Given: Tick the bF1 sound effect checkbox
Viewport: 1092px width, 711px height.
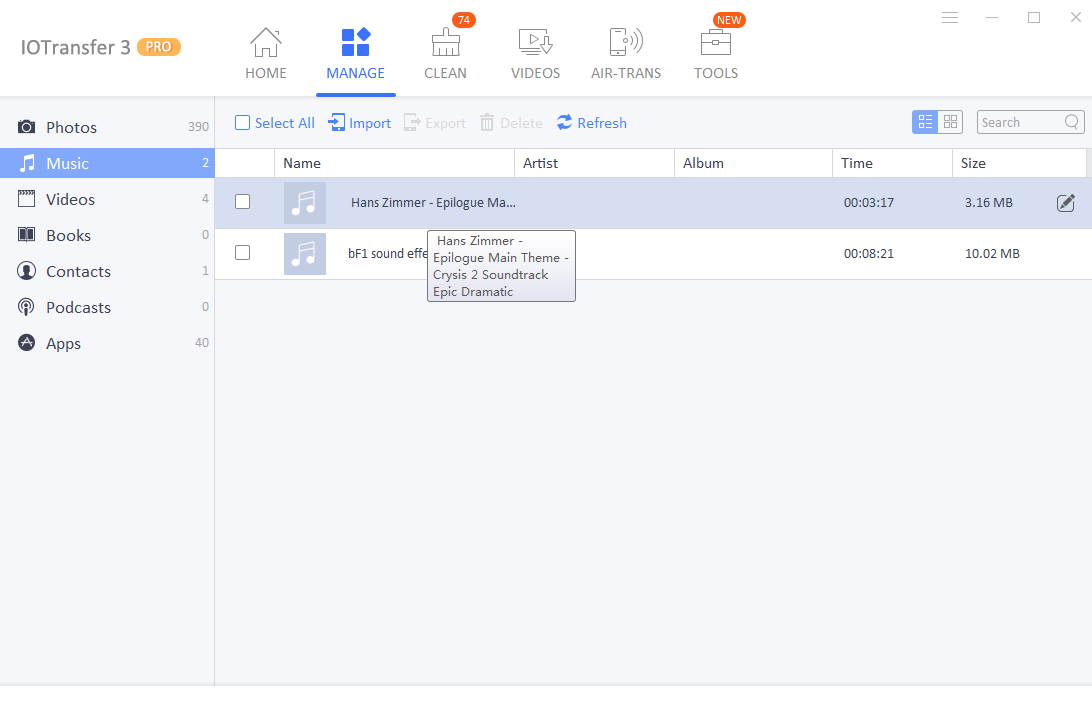Looking at the screenshot, I should [x=241, y=253].
